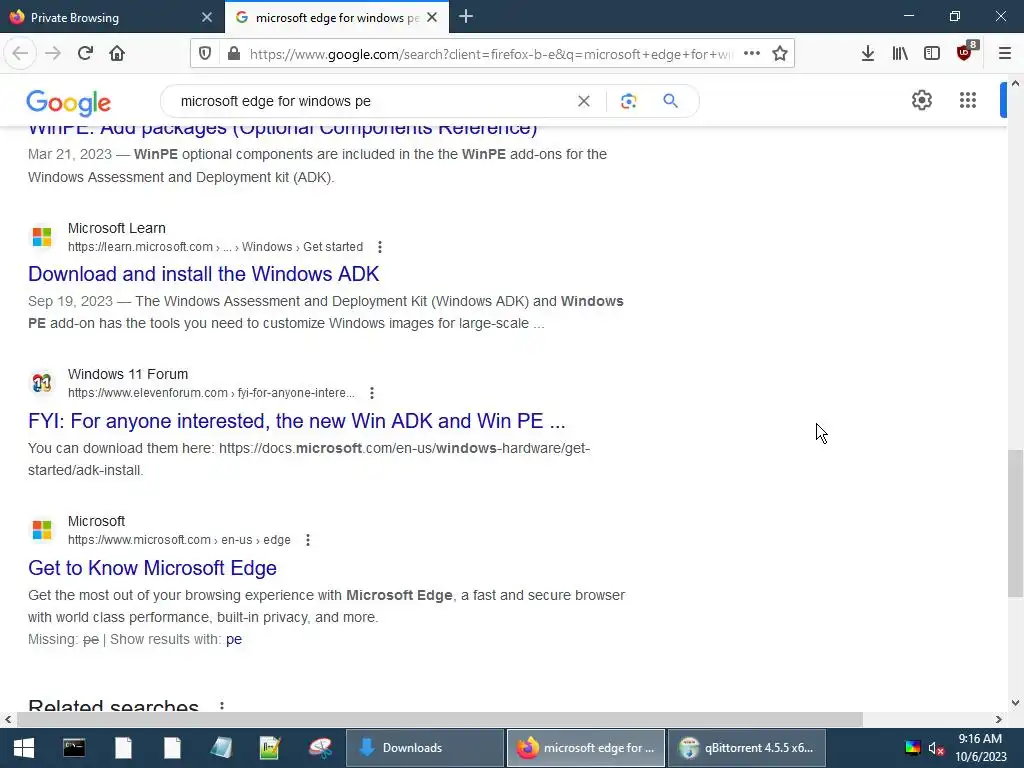Click the volume muted tray icon
Viewport: 1024px width, 768px height.
(x=936, y=748)
